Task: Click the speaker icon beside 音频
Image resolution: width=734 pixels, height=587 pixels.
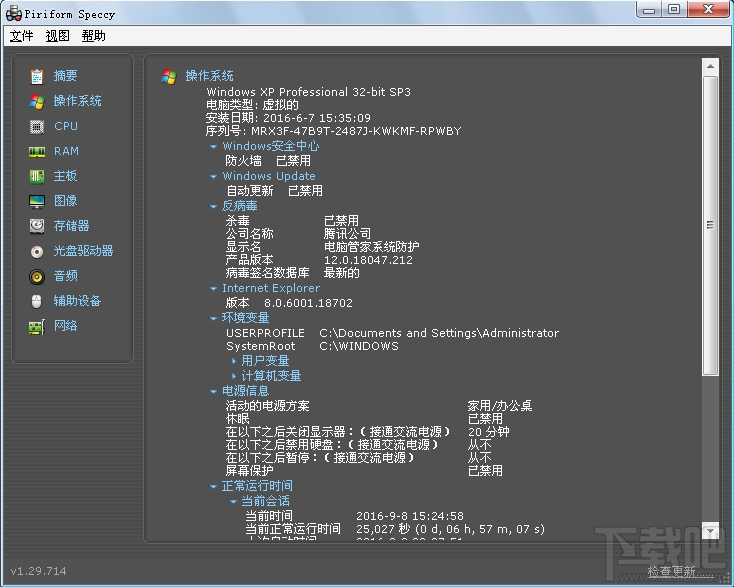Action: click(x=37, y=276)
